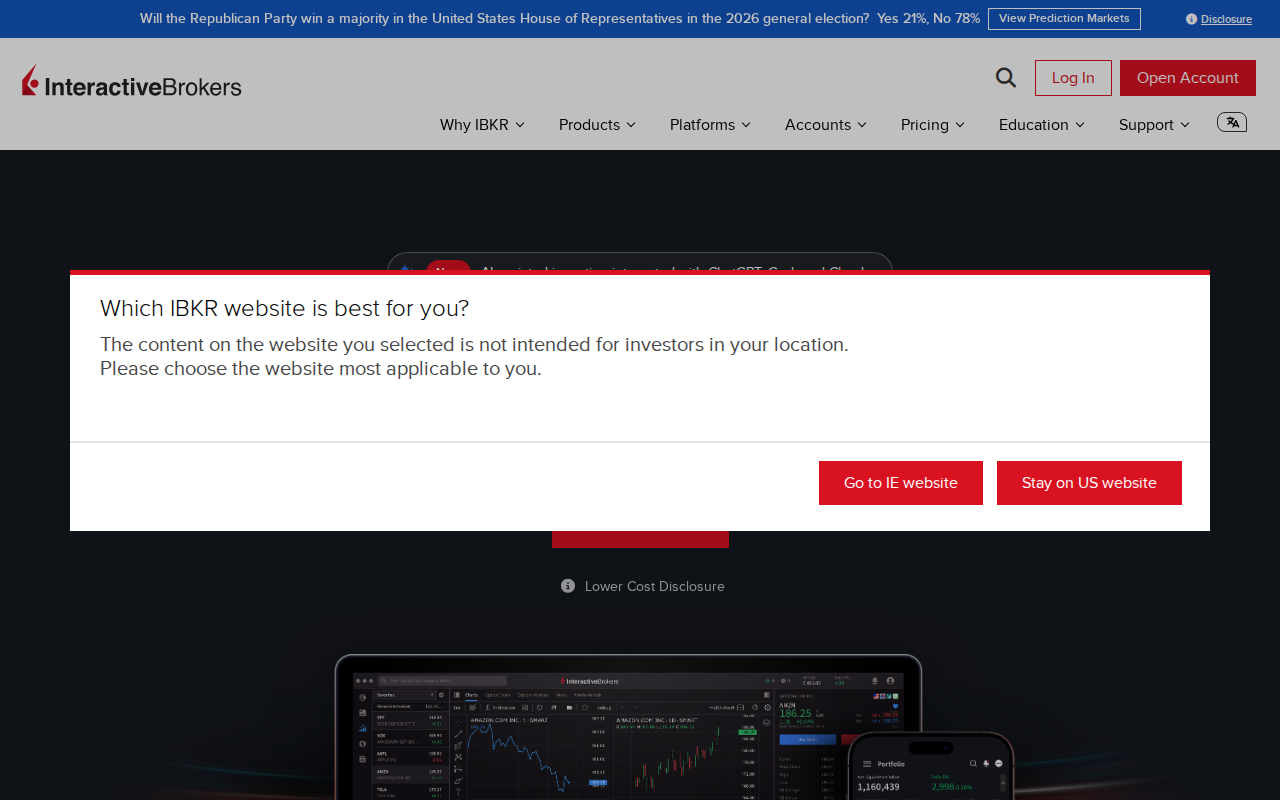1280x800 pixels.
Task: Expand the Support dropdown chevron
Action: click(1185, 125)
